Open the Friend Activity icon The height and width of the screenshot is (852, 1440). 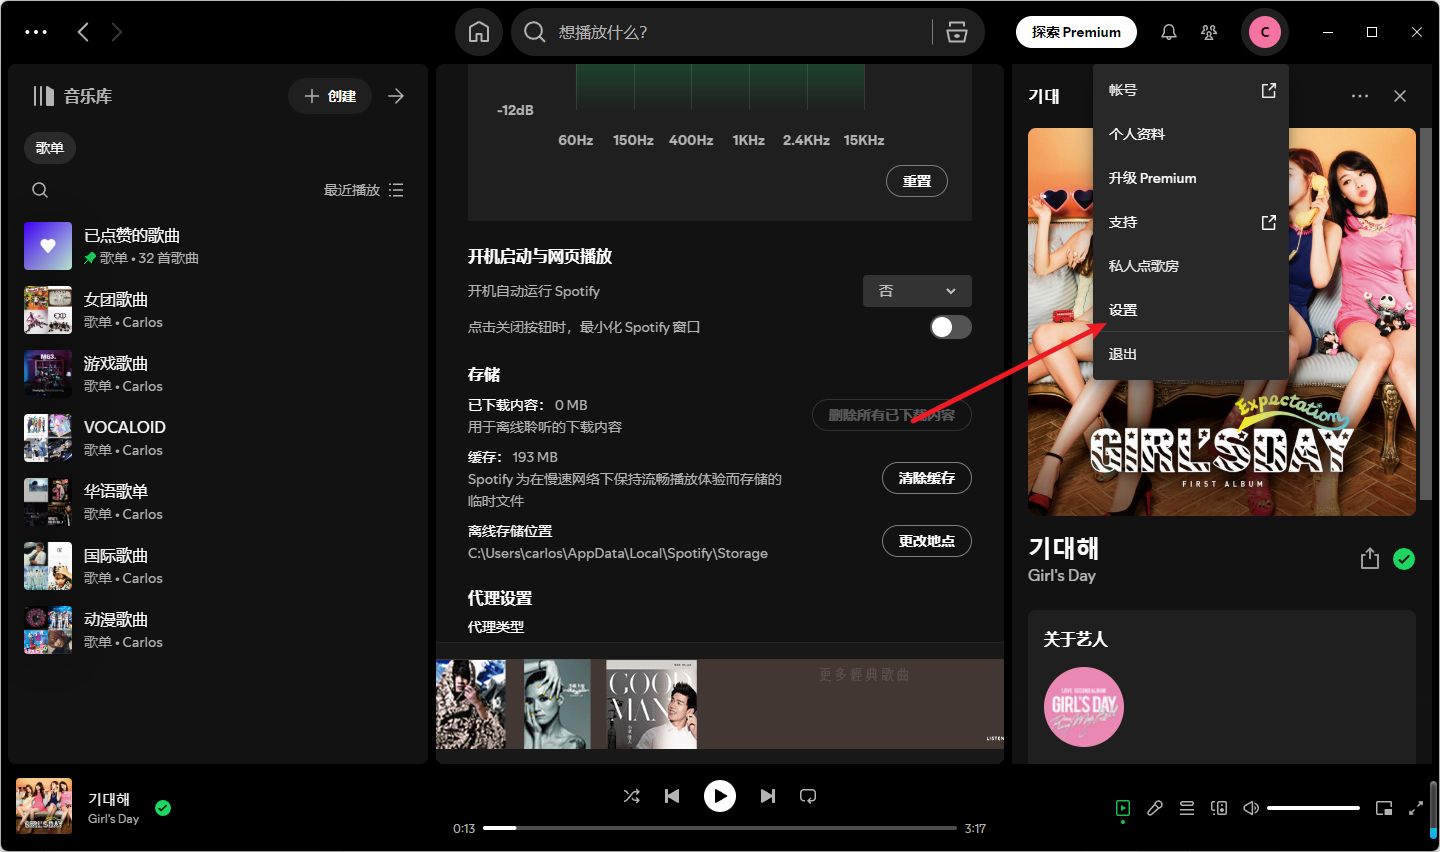click(x=1209, y=32)
